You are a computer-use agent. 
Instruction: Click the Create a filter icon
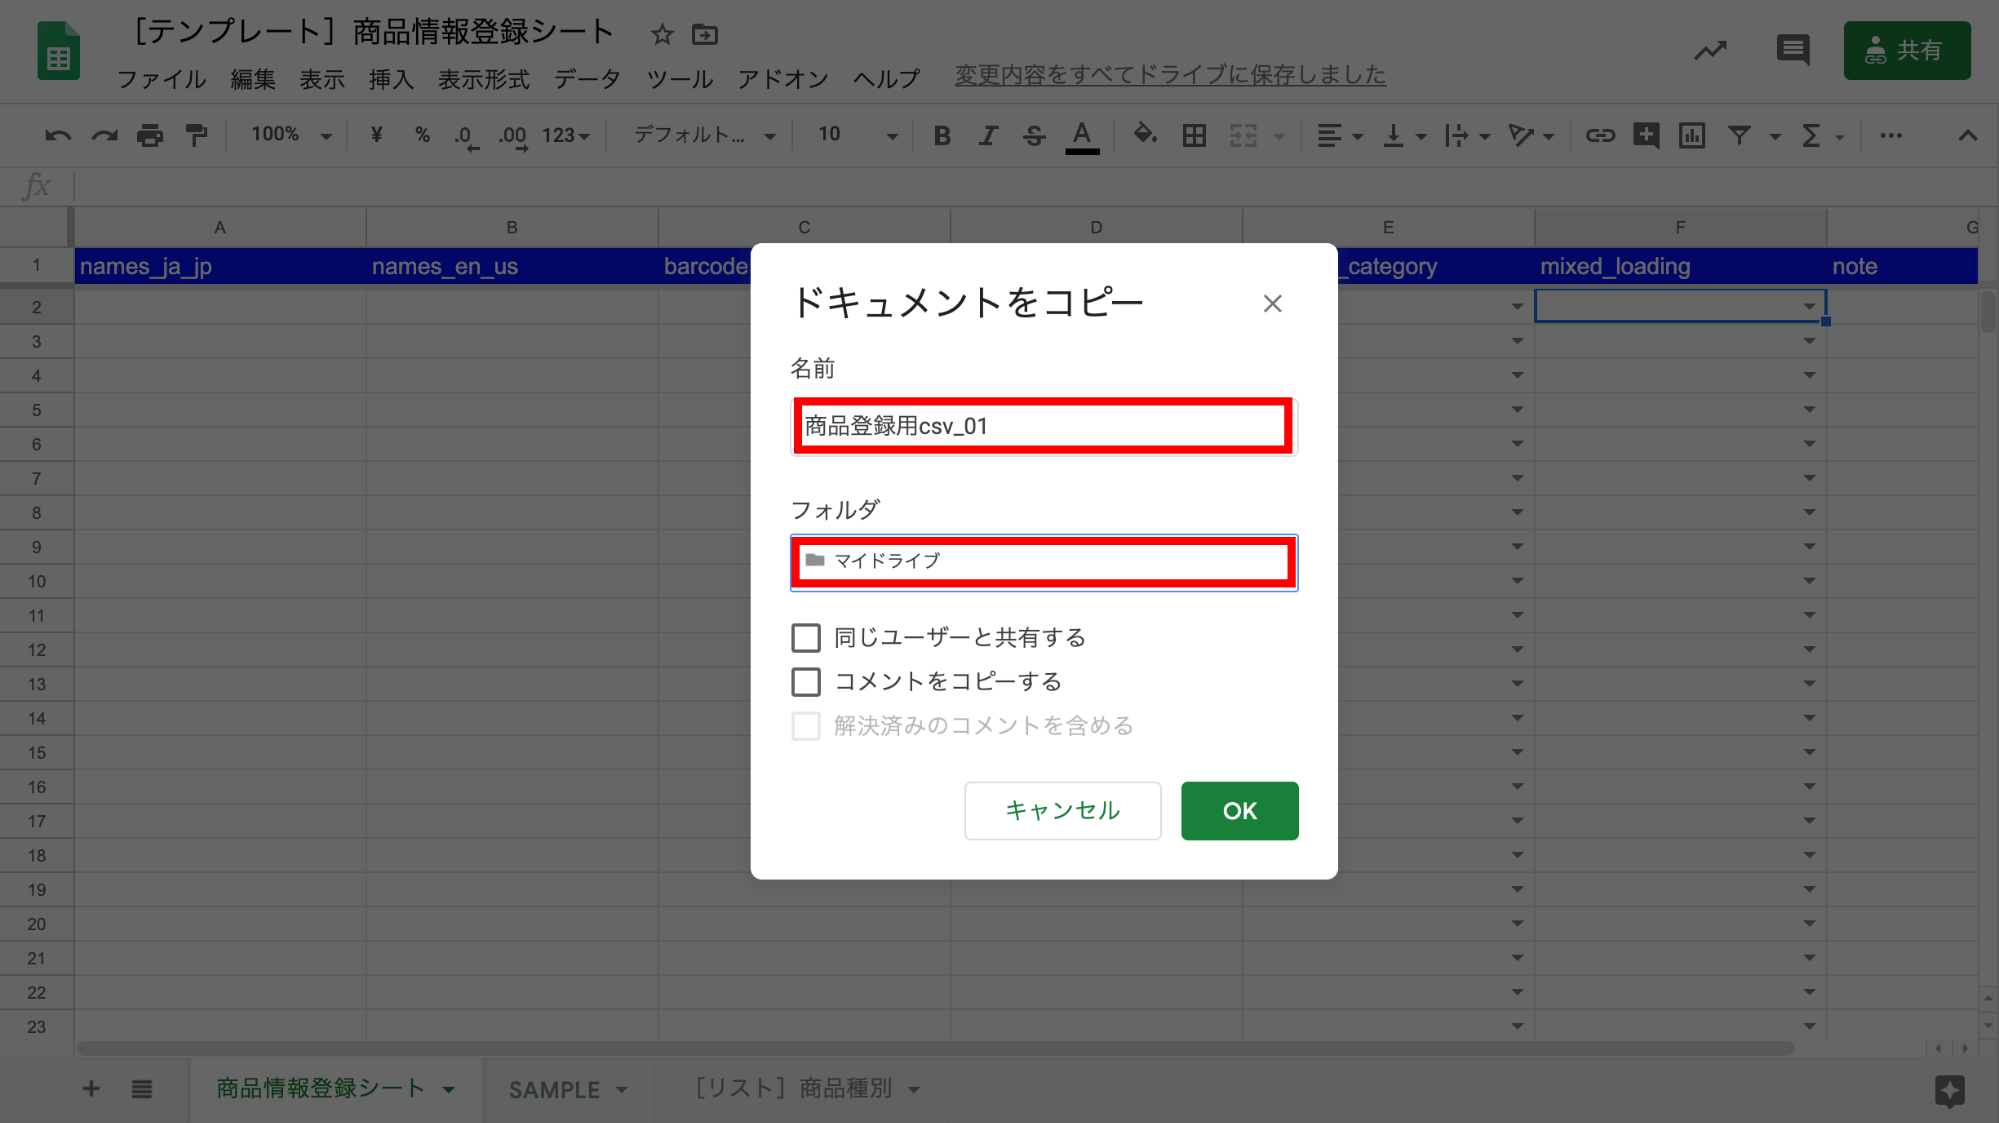click(x=1741, y=135)
